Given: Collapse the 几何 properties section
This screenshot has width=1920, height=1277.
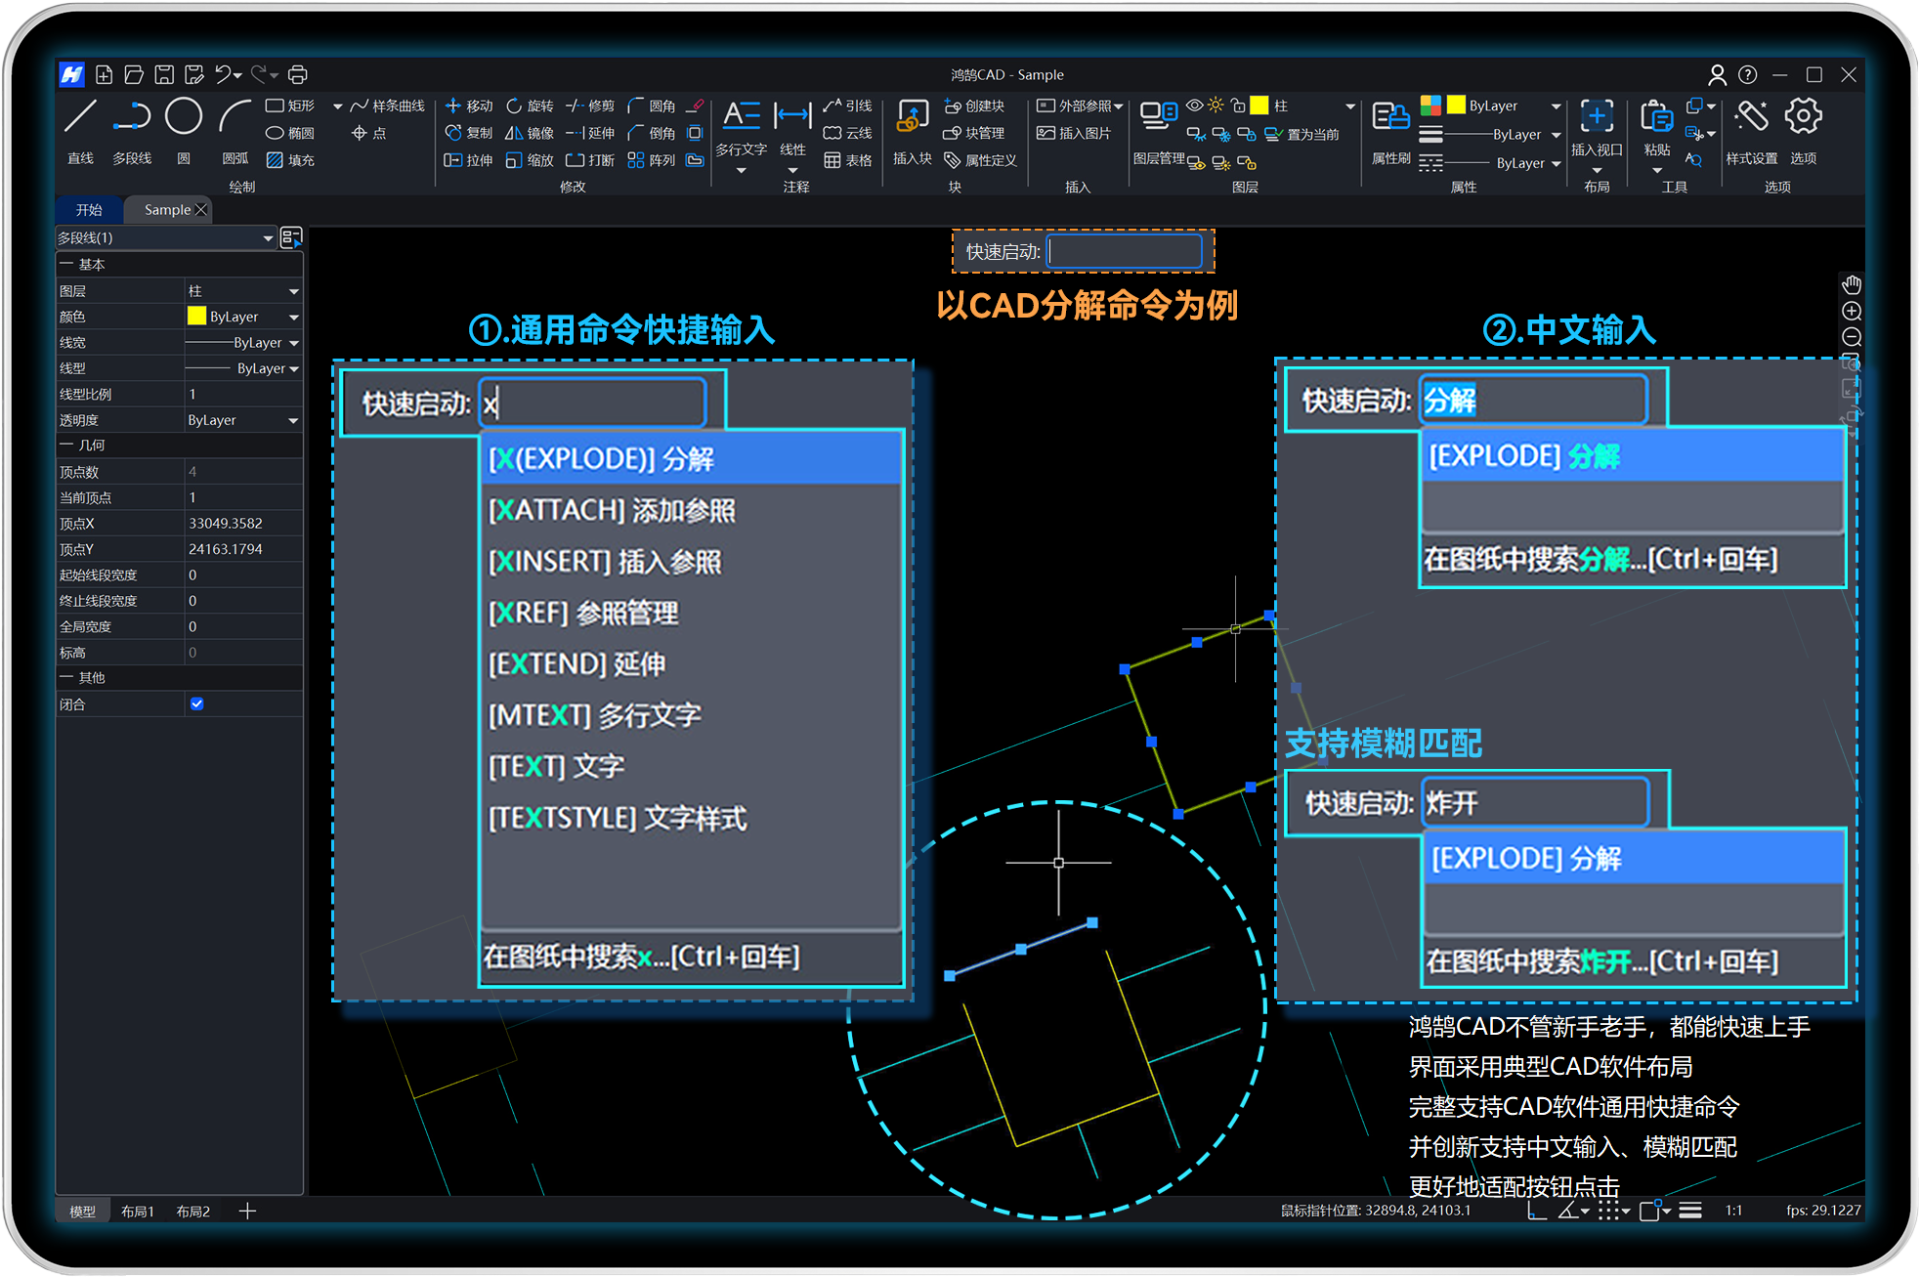Looking at the screenshot, I should pos(67,445).
